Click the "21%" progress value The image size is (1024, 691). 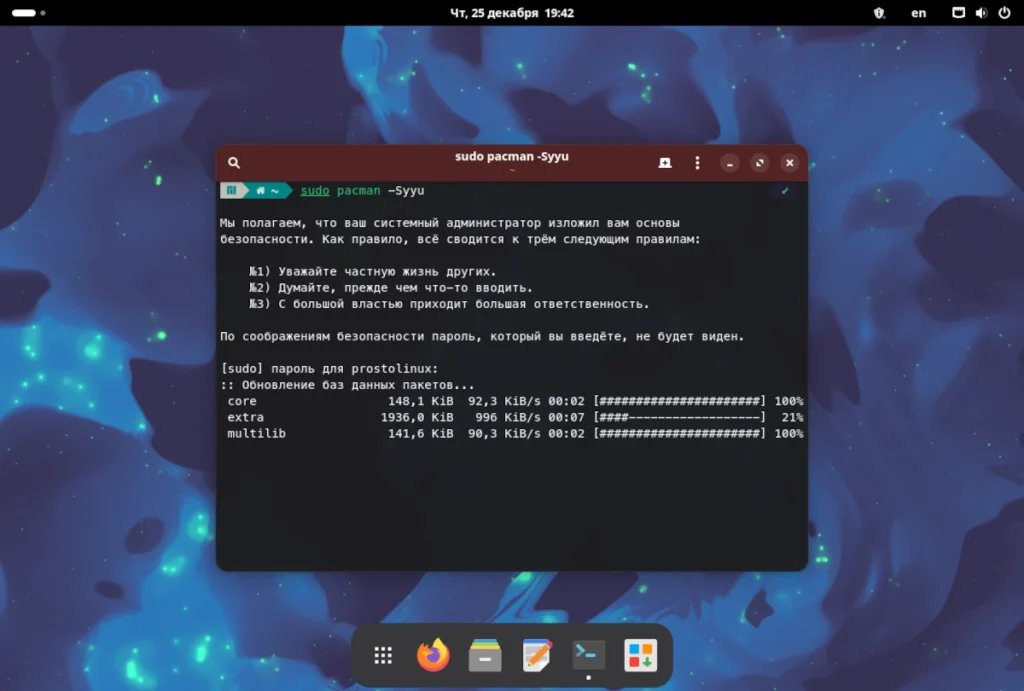[x=792, y=417]
